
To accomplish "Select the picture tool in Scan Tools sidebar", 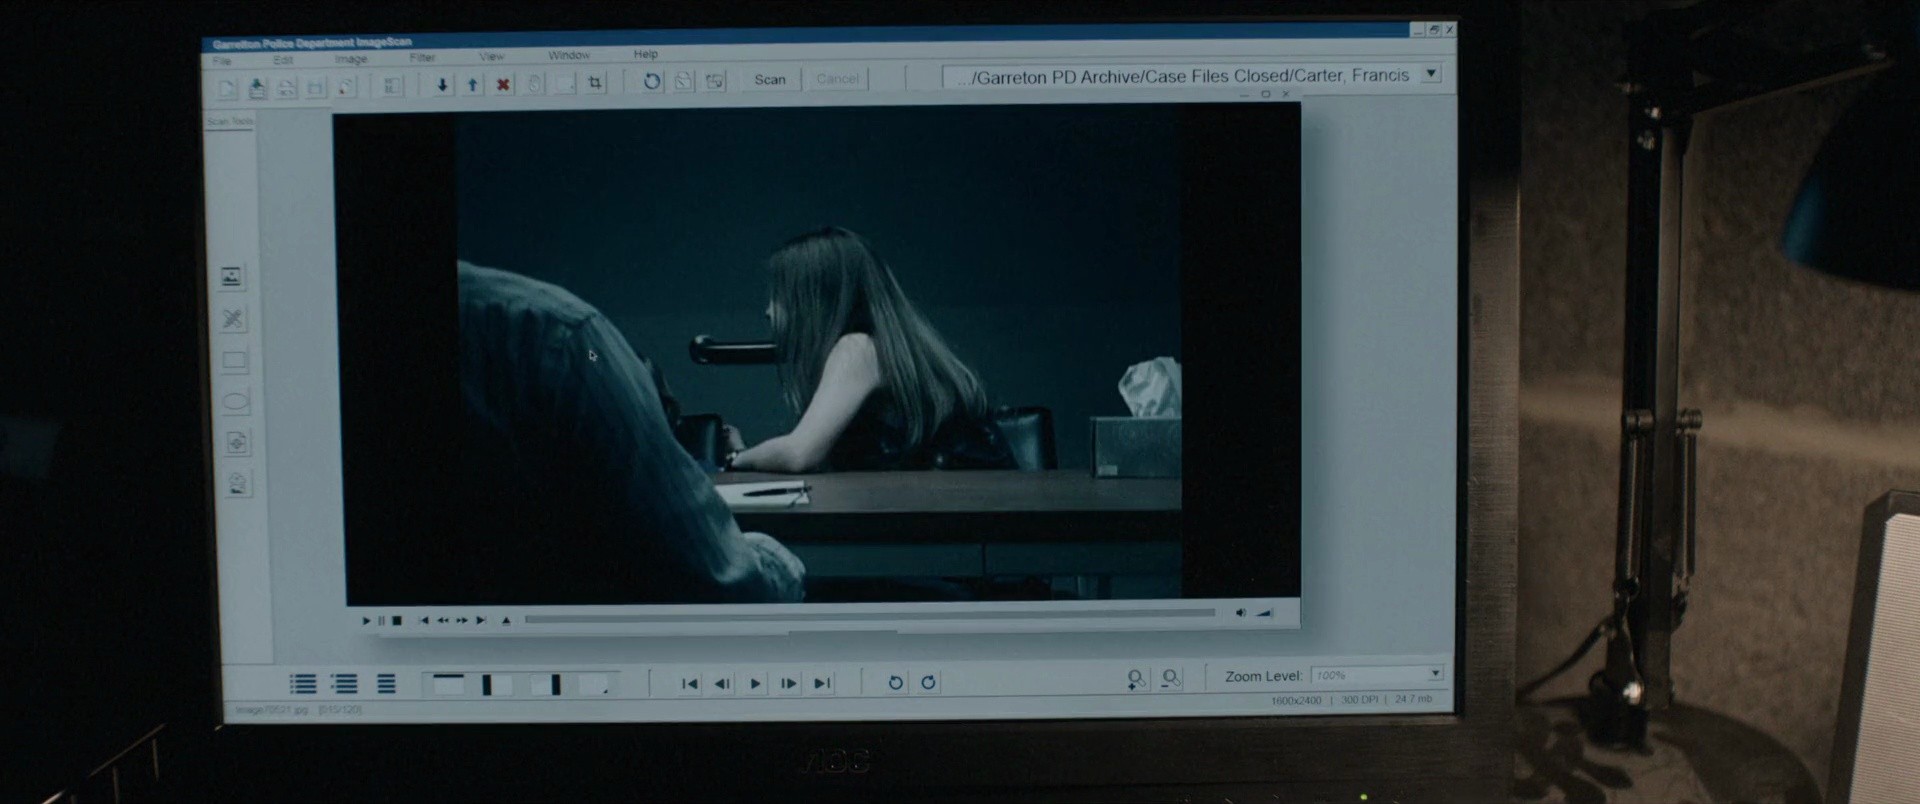I will click(231, 277).
